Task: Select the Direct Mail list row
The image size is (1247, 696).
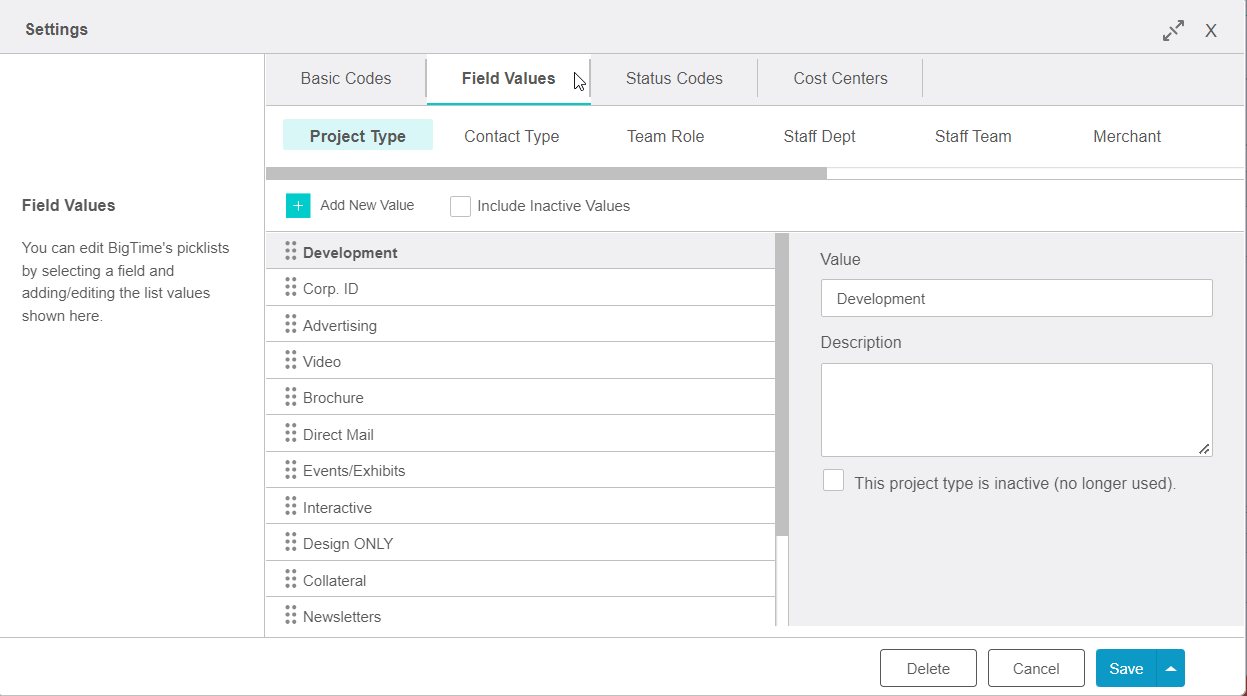Action: [x=520, y=434]
